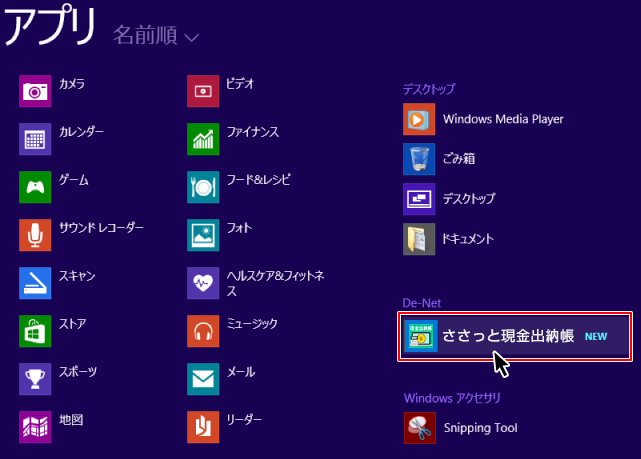Launch the Windows Media Player icon

point(419,119)
